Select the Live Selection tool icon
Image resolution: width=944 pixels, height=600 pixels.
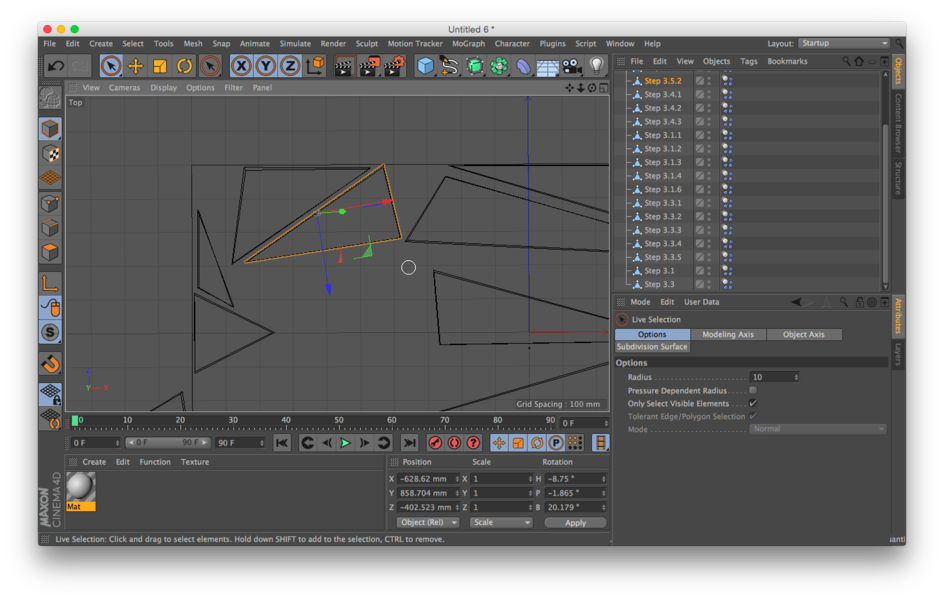click(111, 66)
